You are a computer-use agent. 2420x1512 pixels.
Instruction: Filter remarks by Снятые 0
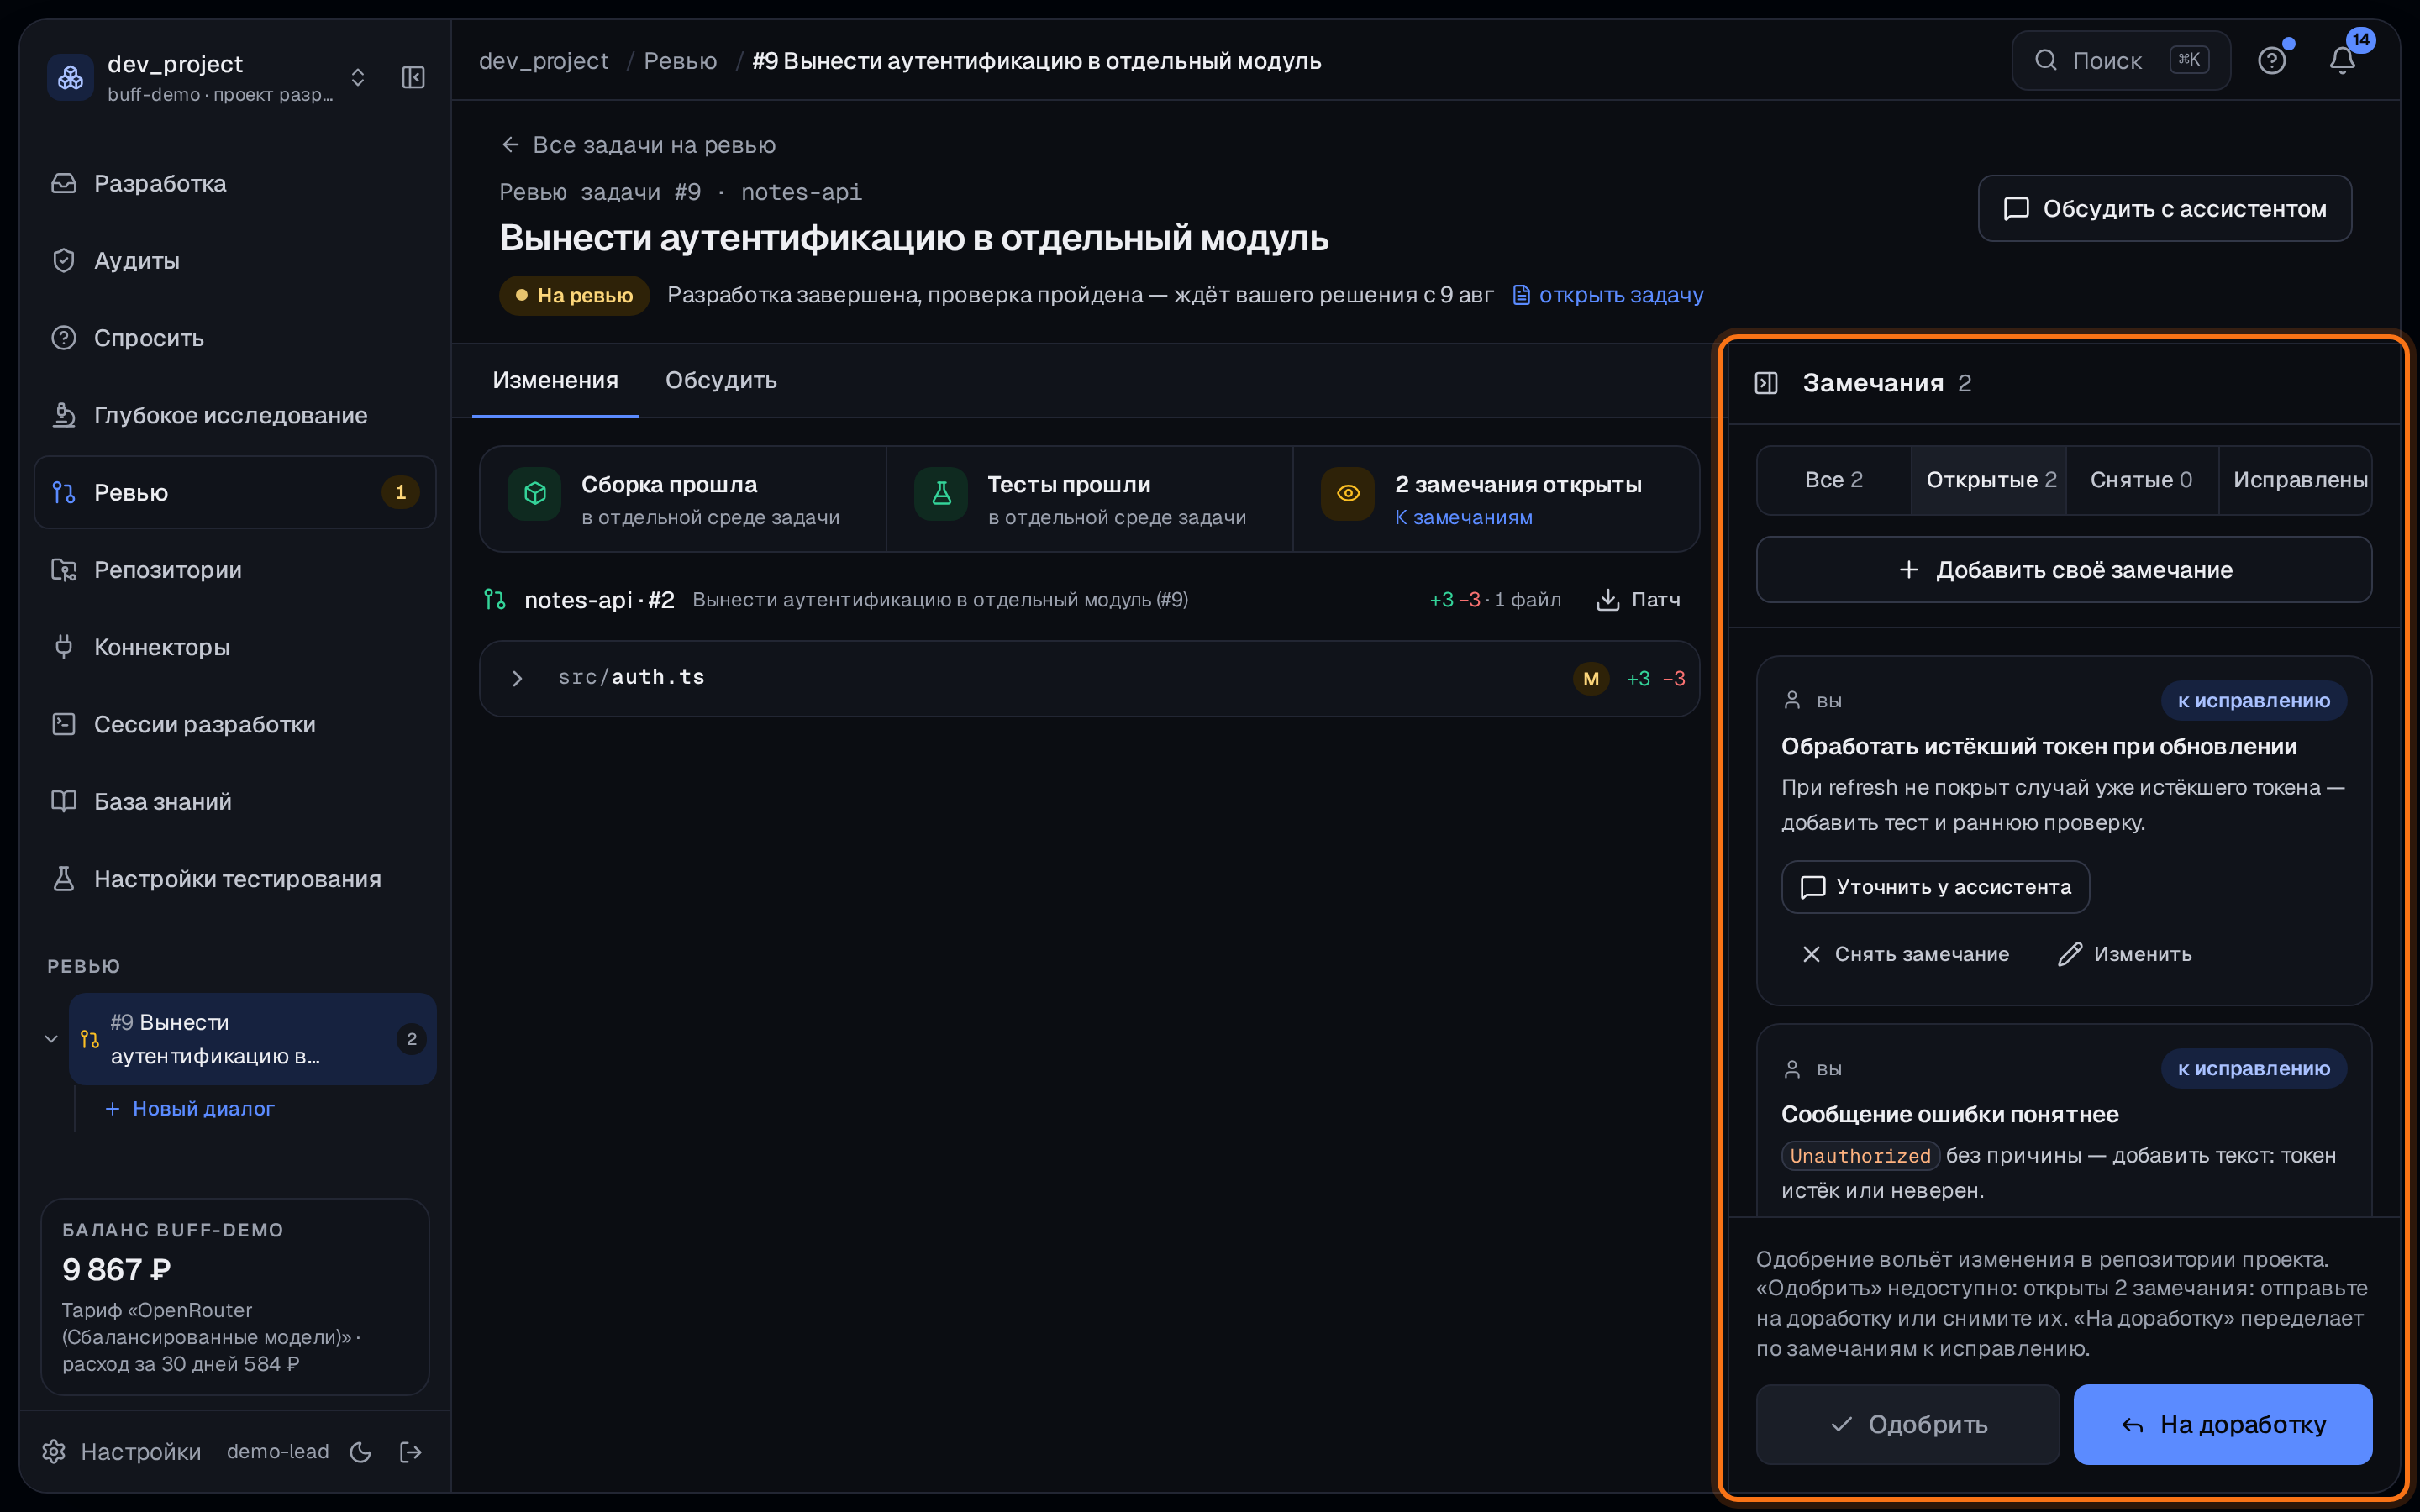coord(2141,480)
